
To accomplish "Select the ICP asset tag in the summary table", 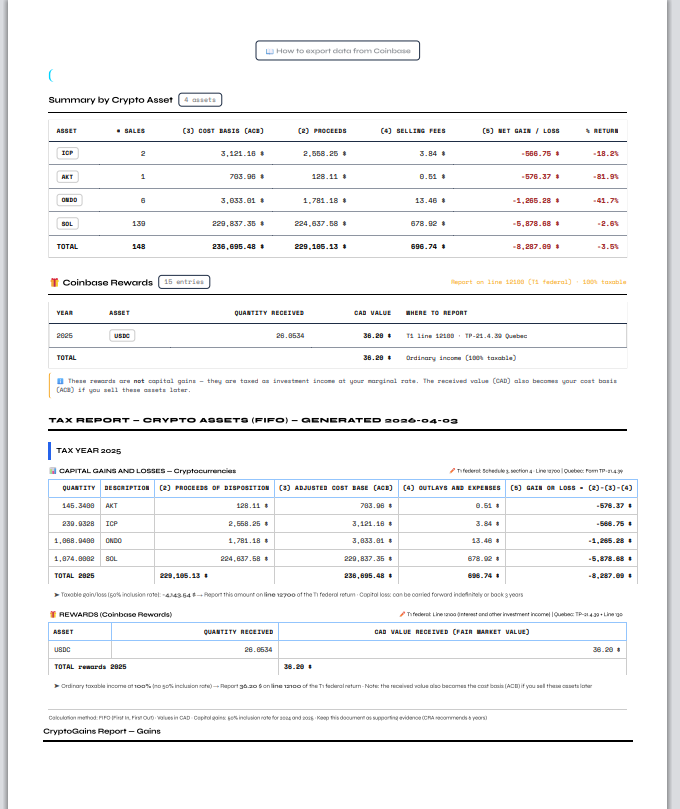I will click(x=68, y=153).
